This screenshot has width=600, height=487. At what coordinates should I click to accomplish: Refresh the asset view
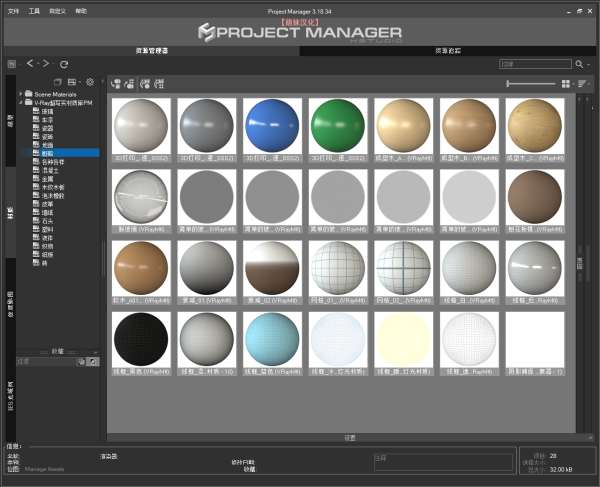tap(64, 64)
